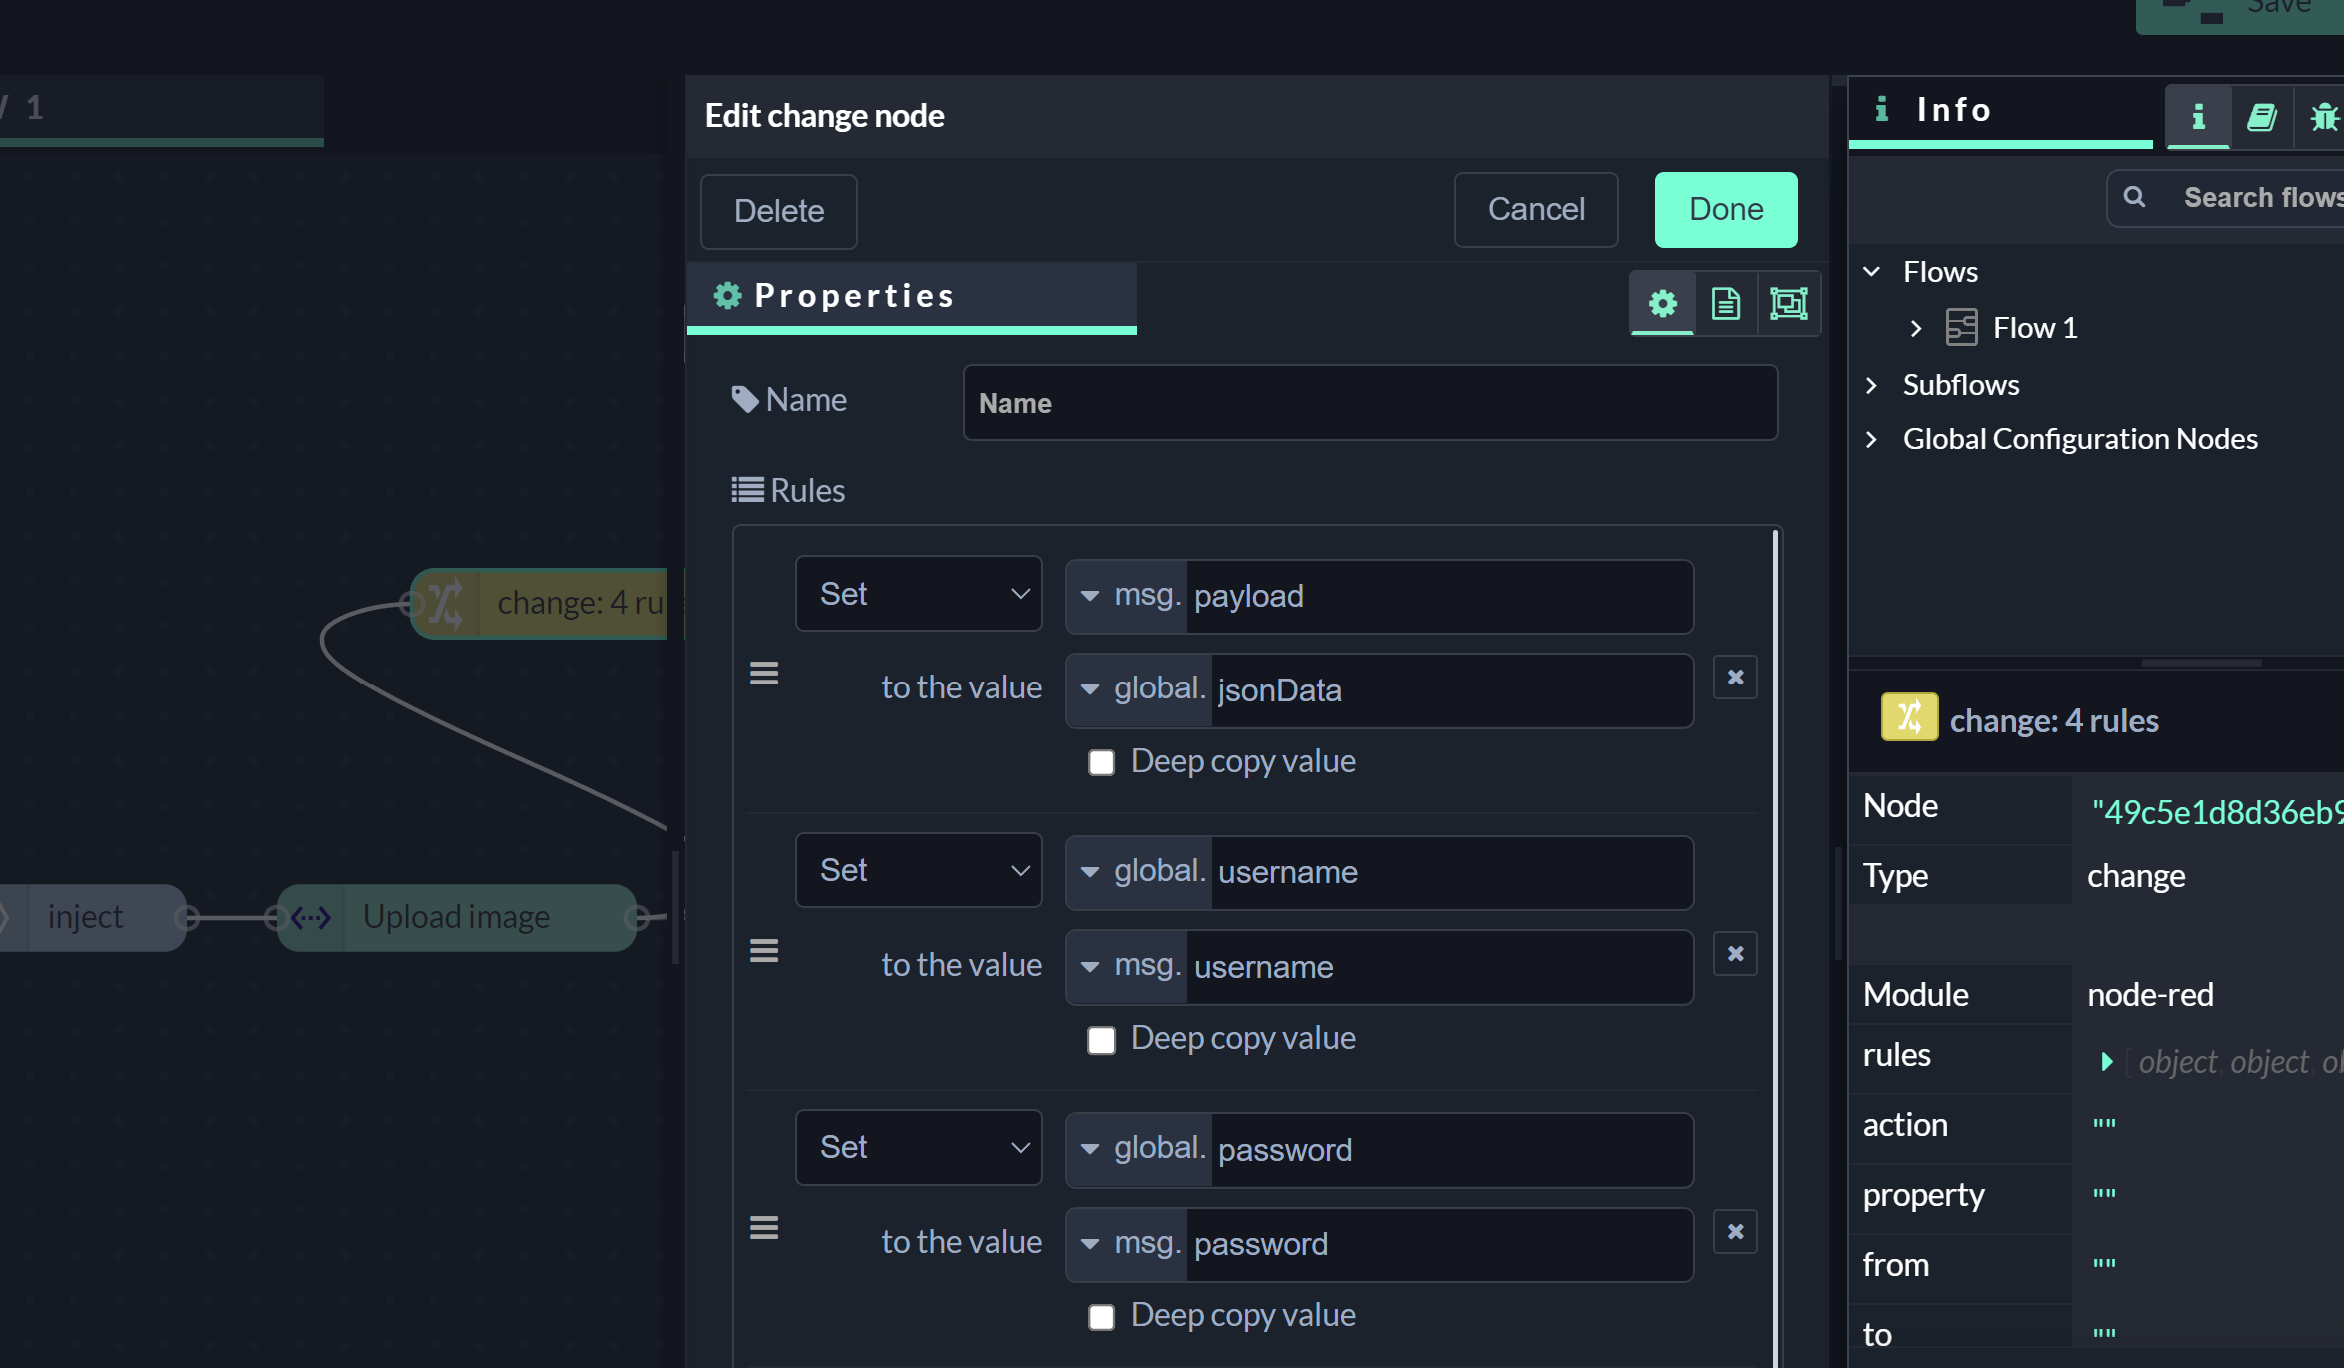Open the Debug bug icon tab
Viewport: 2344px width, 1368px height.
click(2324, 117)
